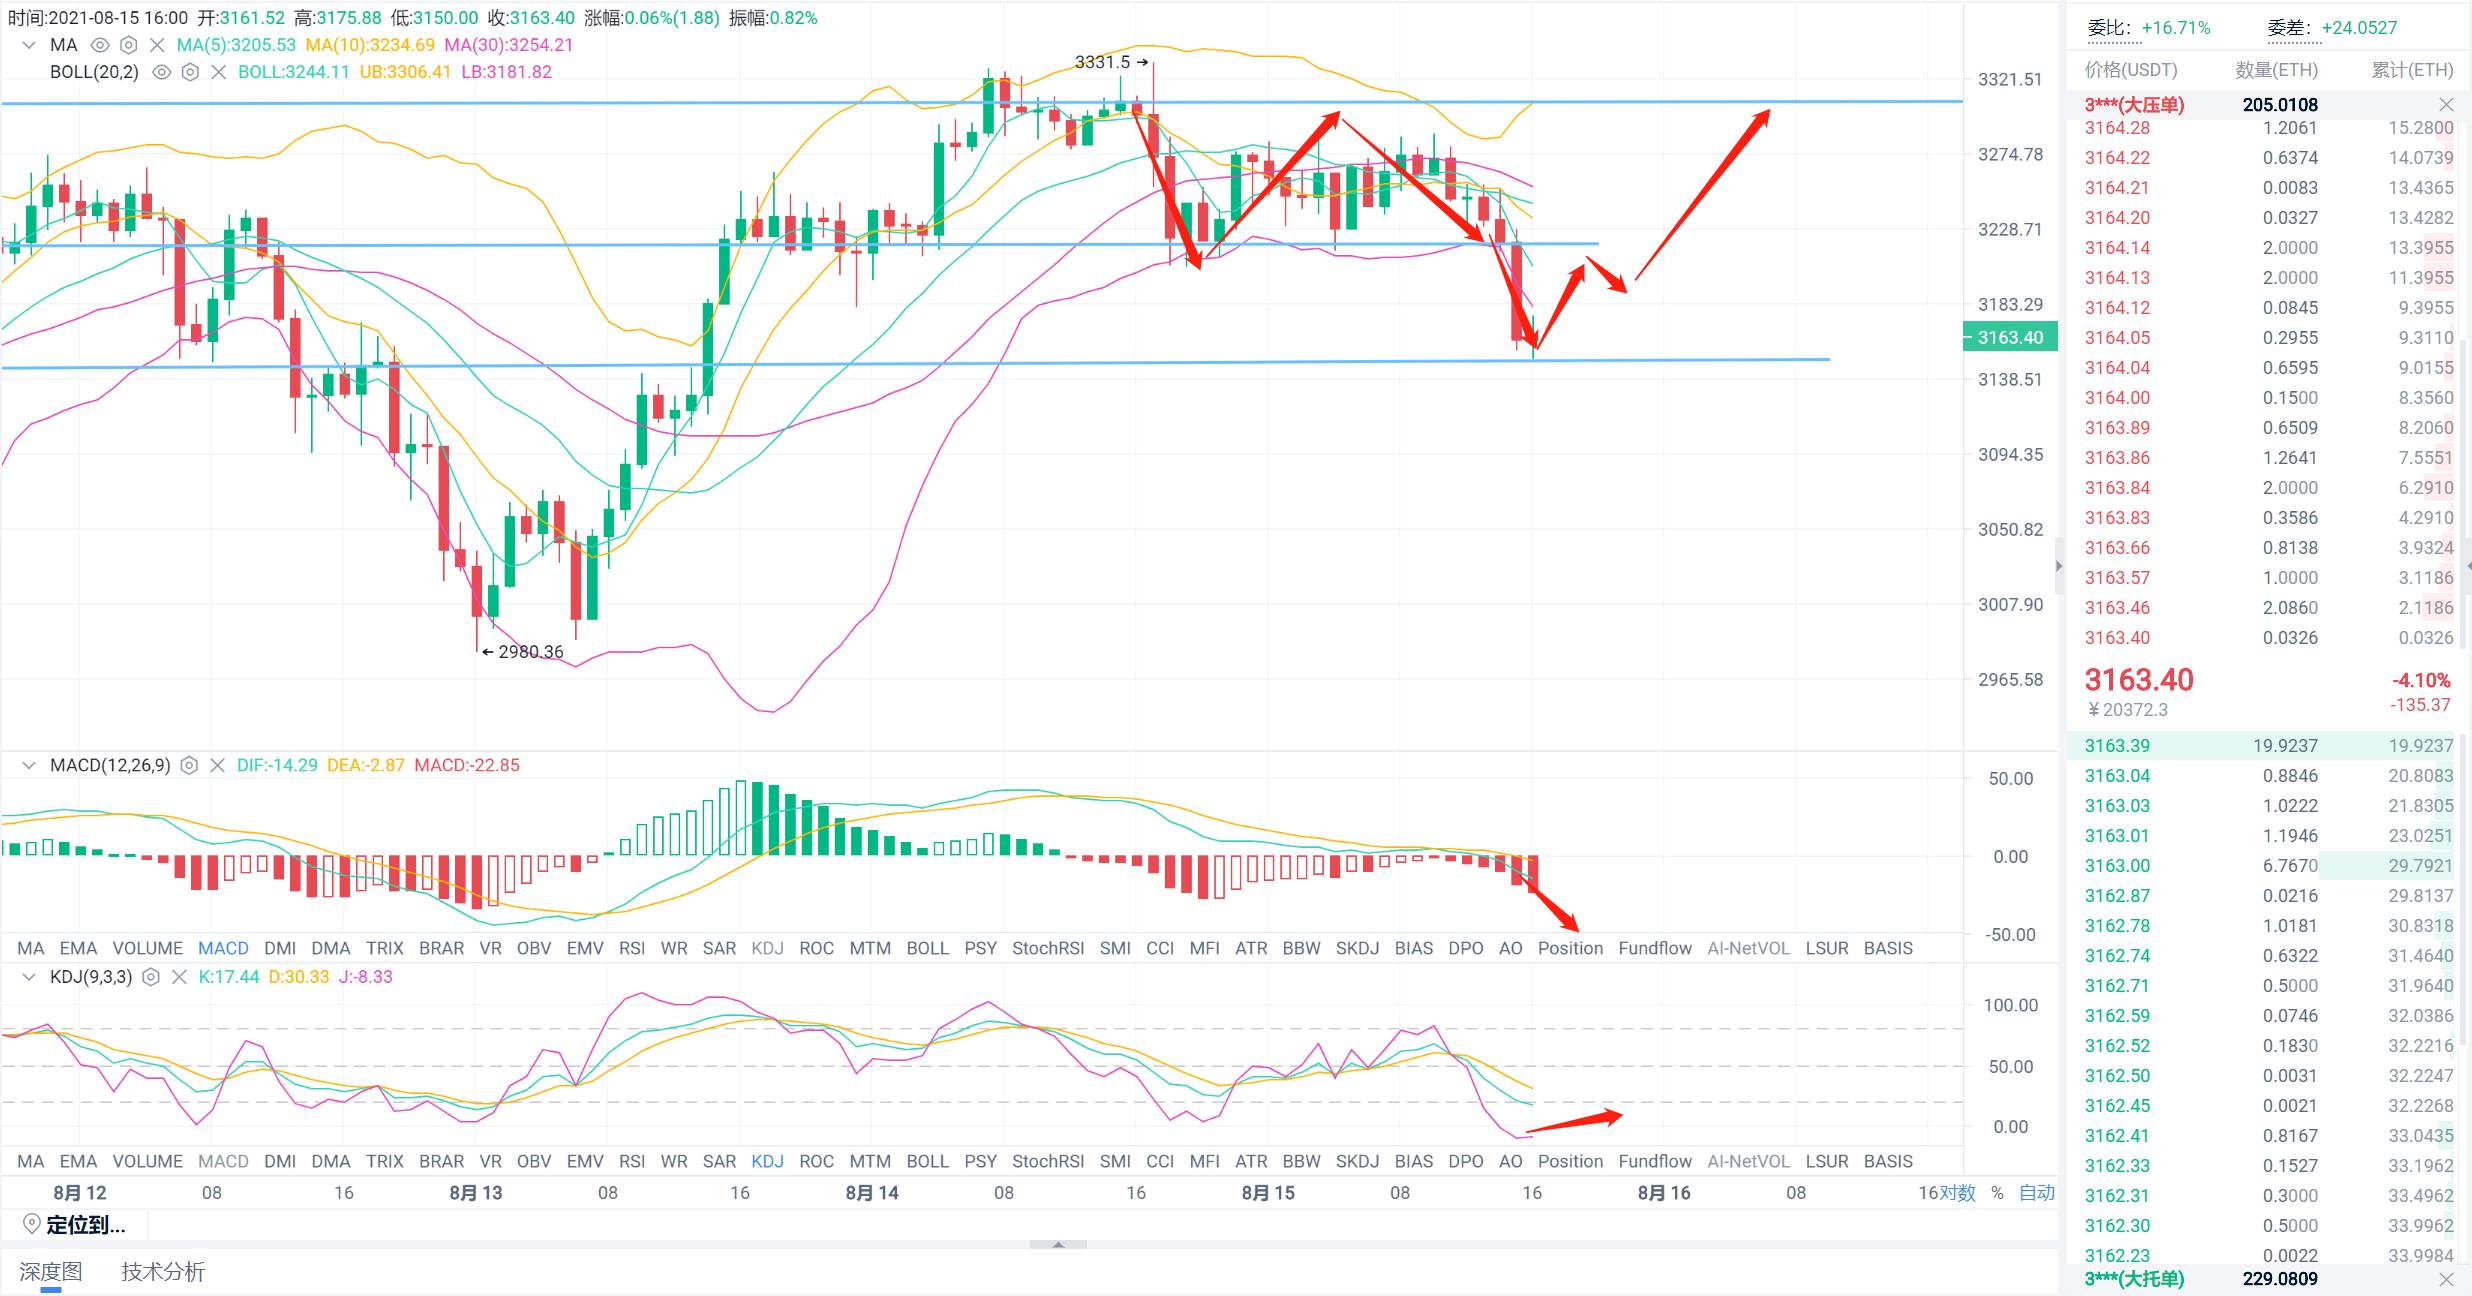
Task: Close the KDJ(9,3,3) indicator panel
Action: (x=179, y=977)
